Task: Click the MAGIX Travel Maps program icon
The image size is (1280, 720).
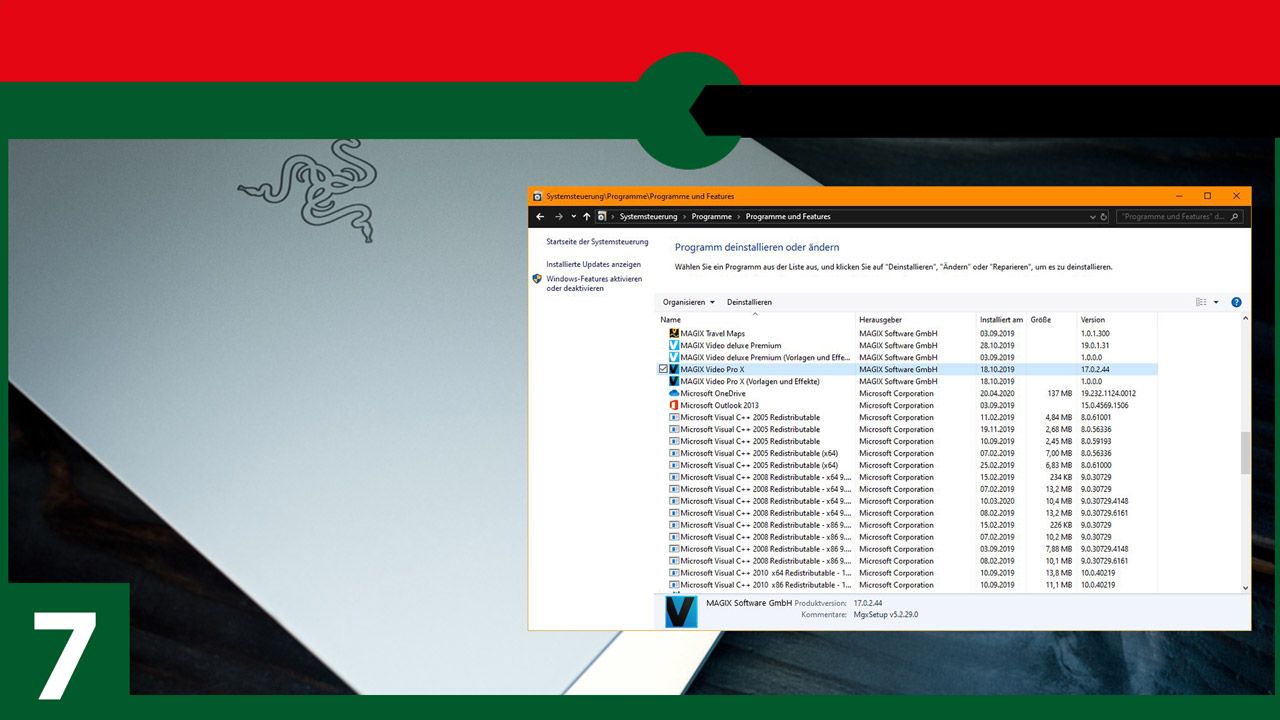Action: point(673,333)
